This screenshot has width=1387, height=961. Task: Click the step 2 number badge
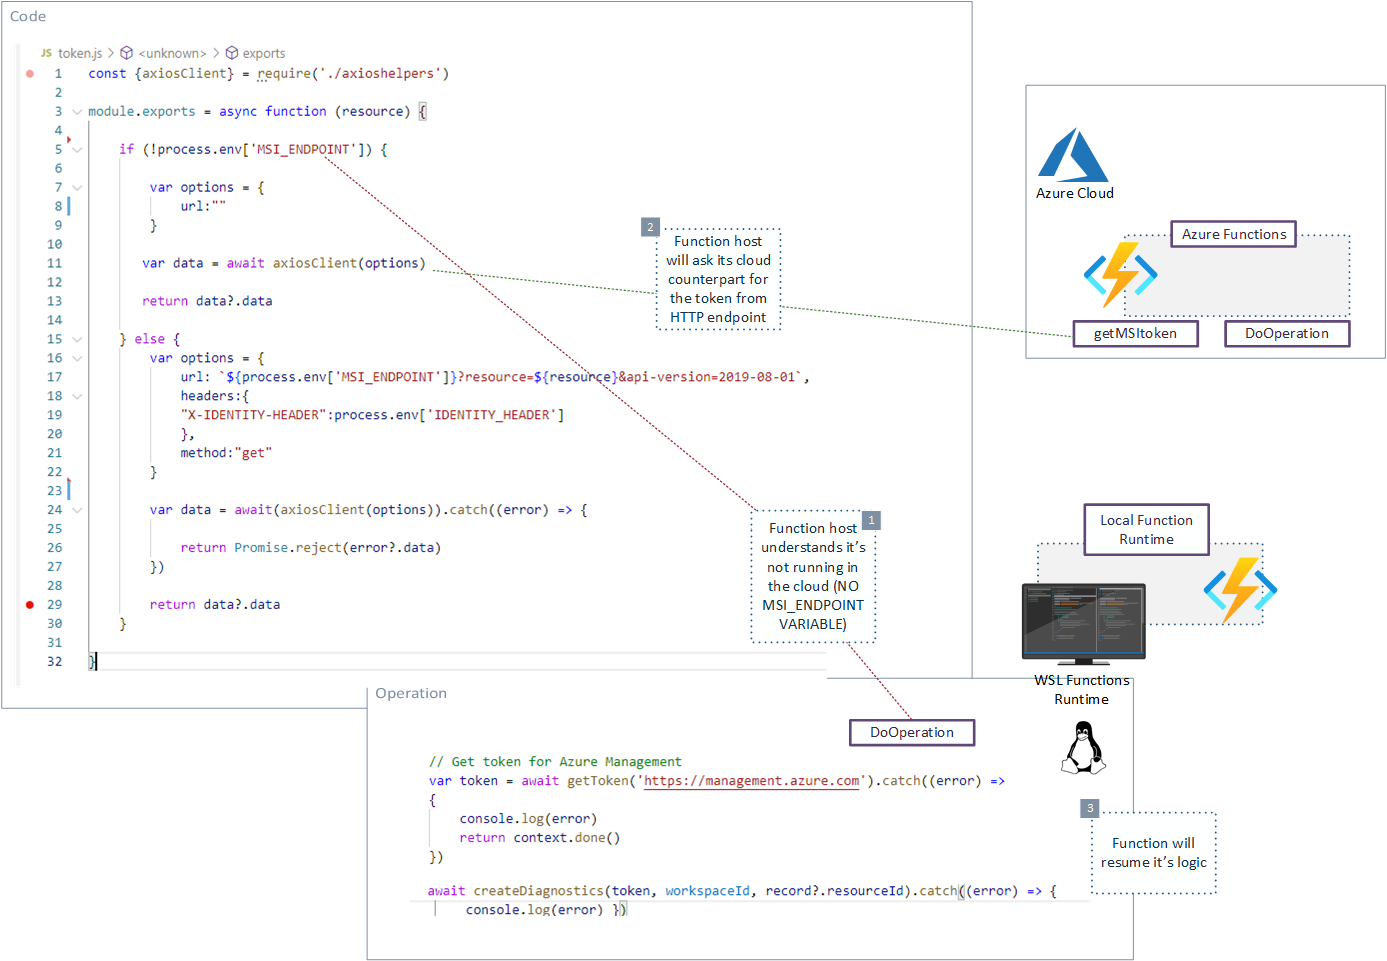tap(650, 227)
